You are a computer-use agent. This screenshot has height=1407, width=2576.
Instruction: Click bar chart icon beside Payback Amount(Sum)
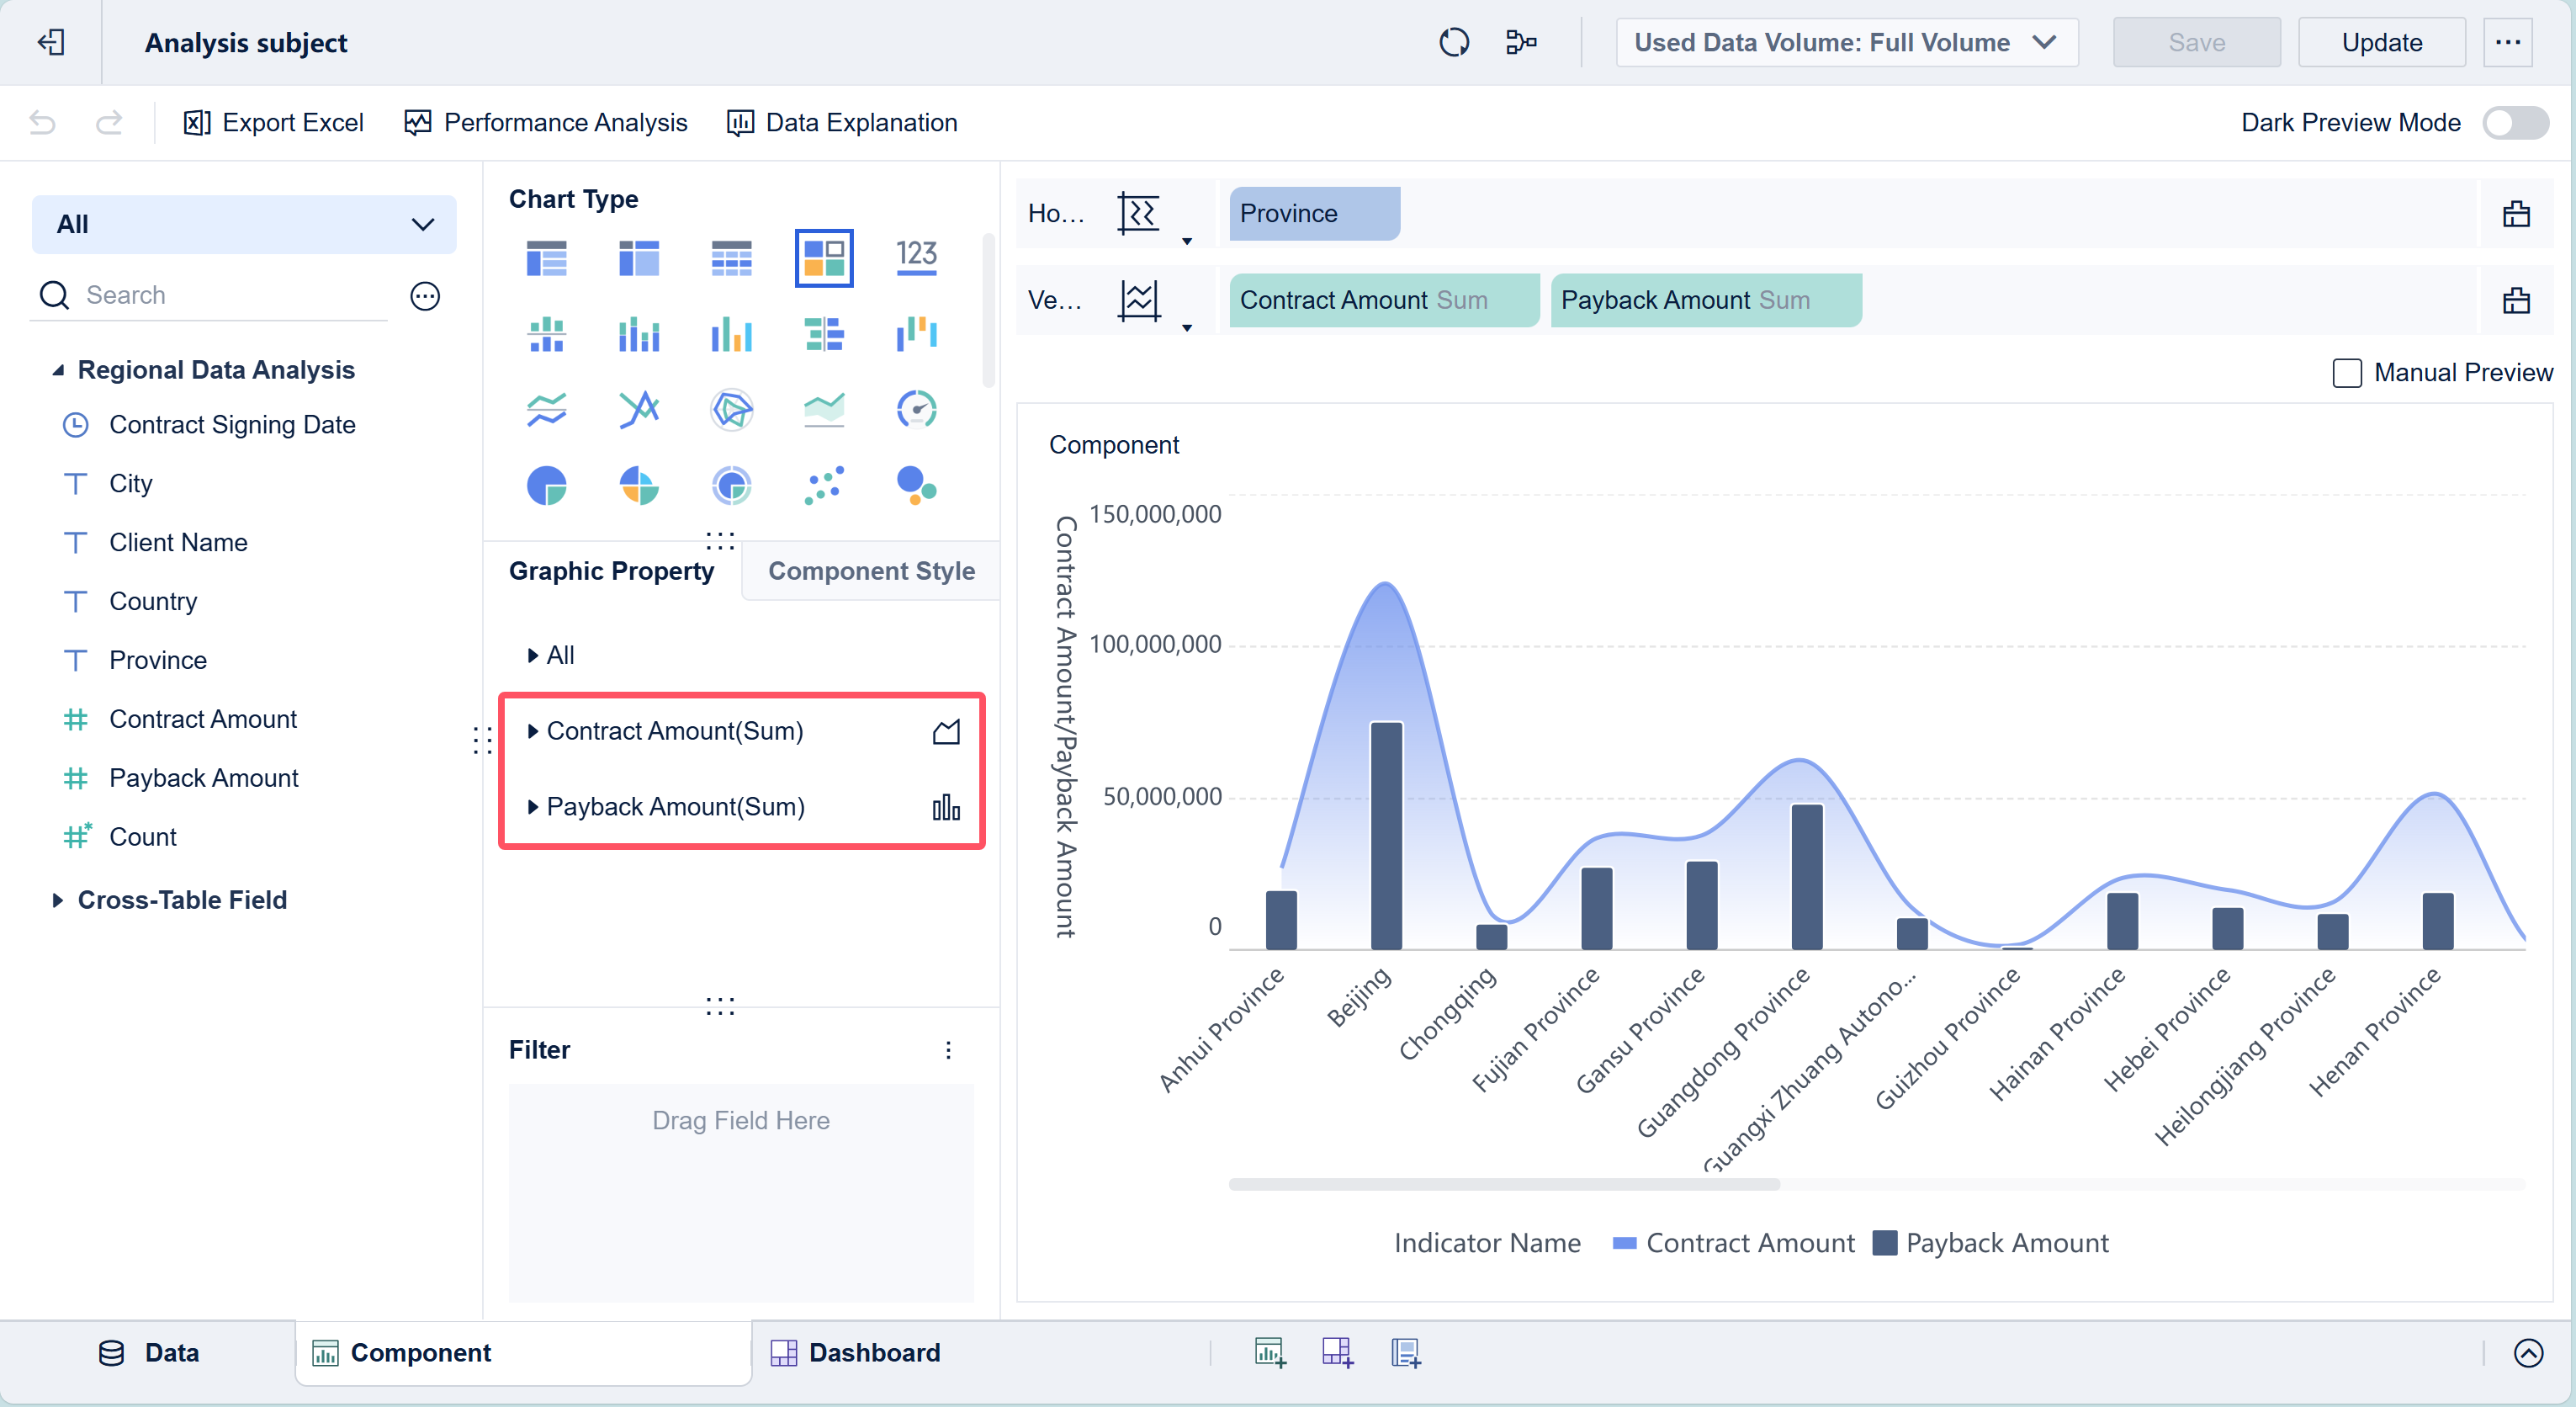(945, 807)
